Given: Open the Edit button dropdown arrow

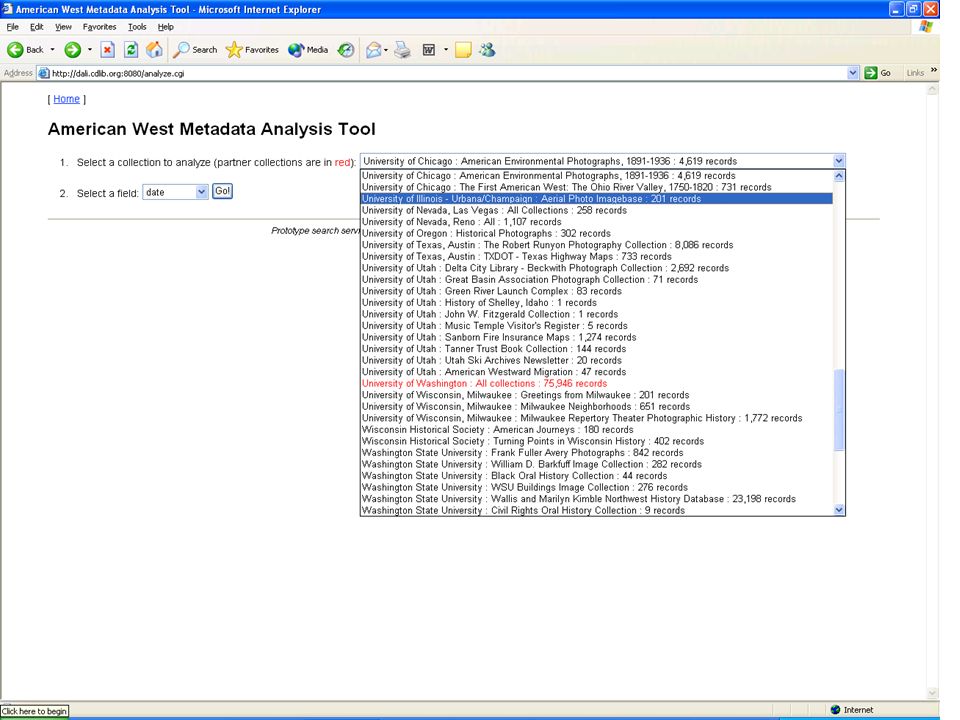Looking at the screenshot, I should click(x=446, y=50).
